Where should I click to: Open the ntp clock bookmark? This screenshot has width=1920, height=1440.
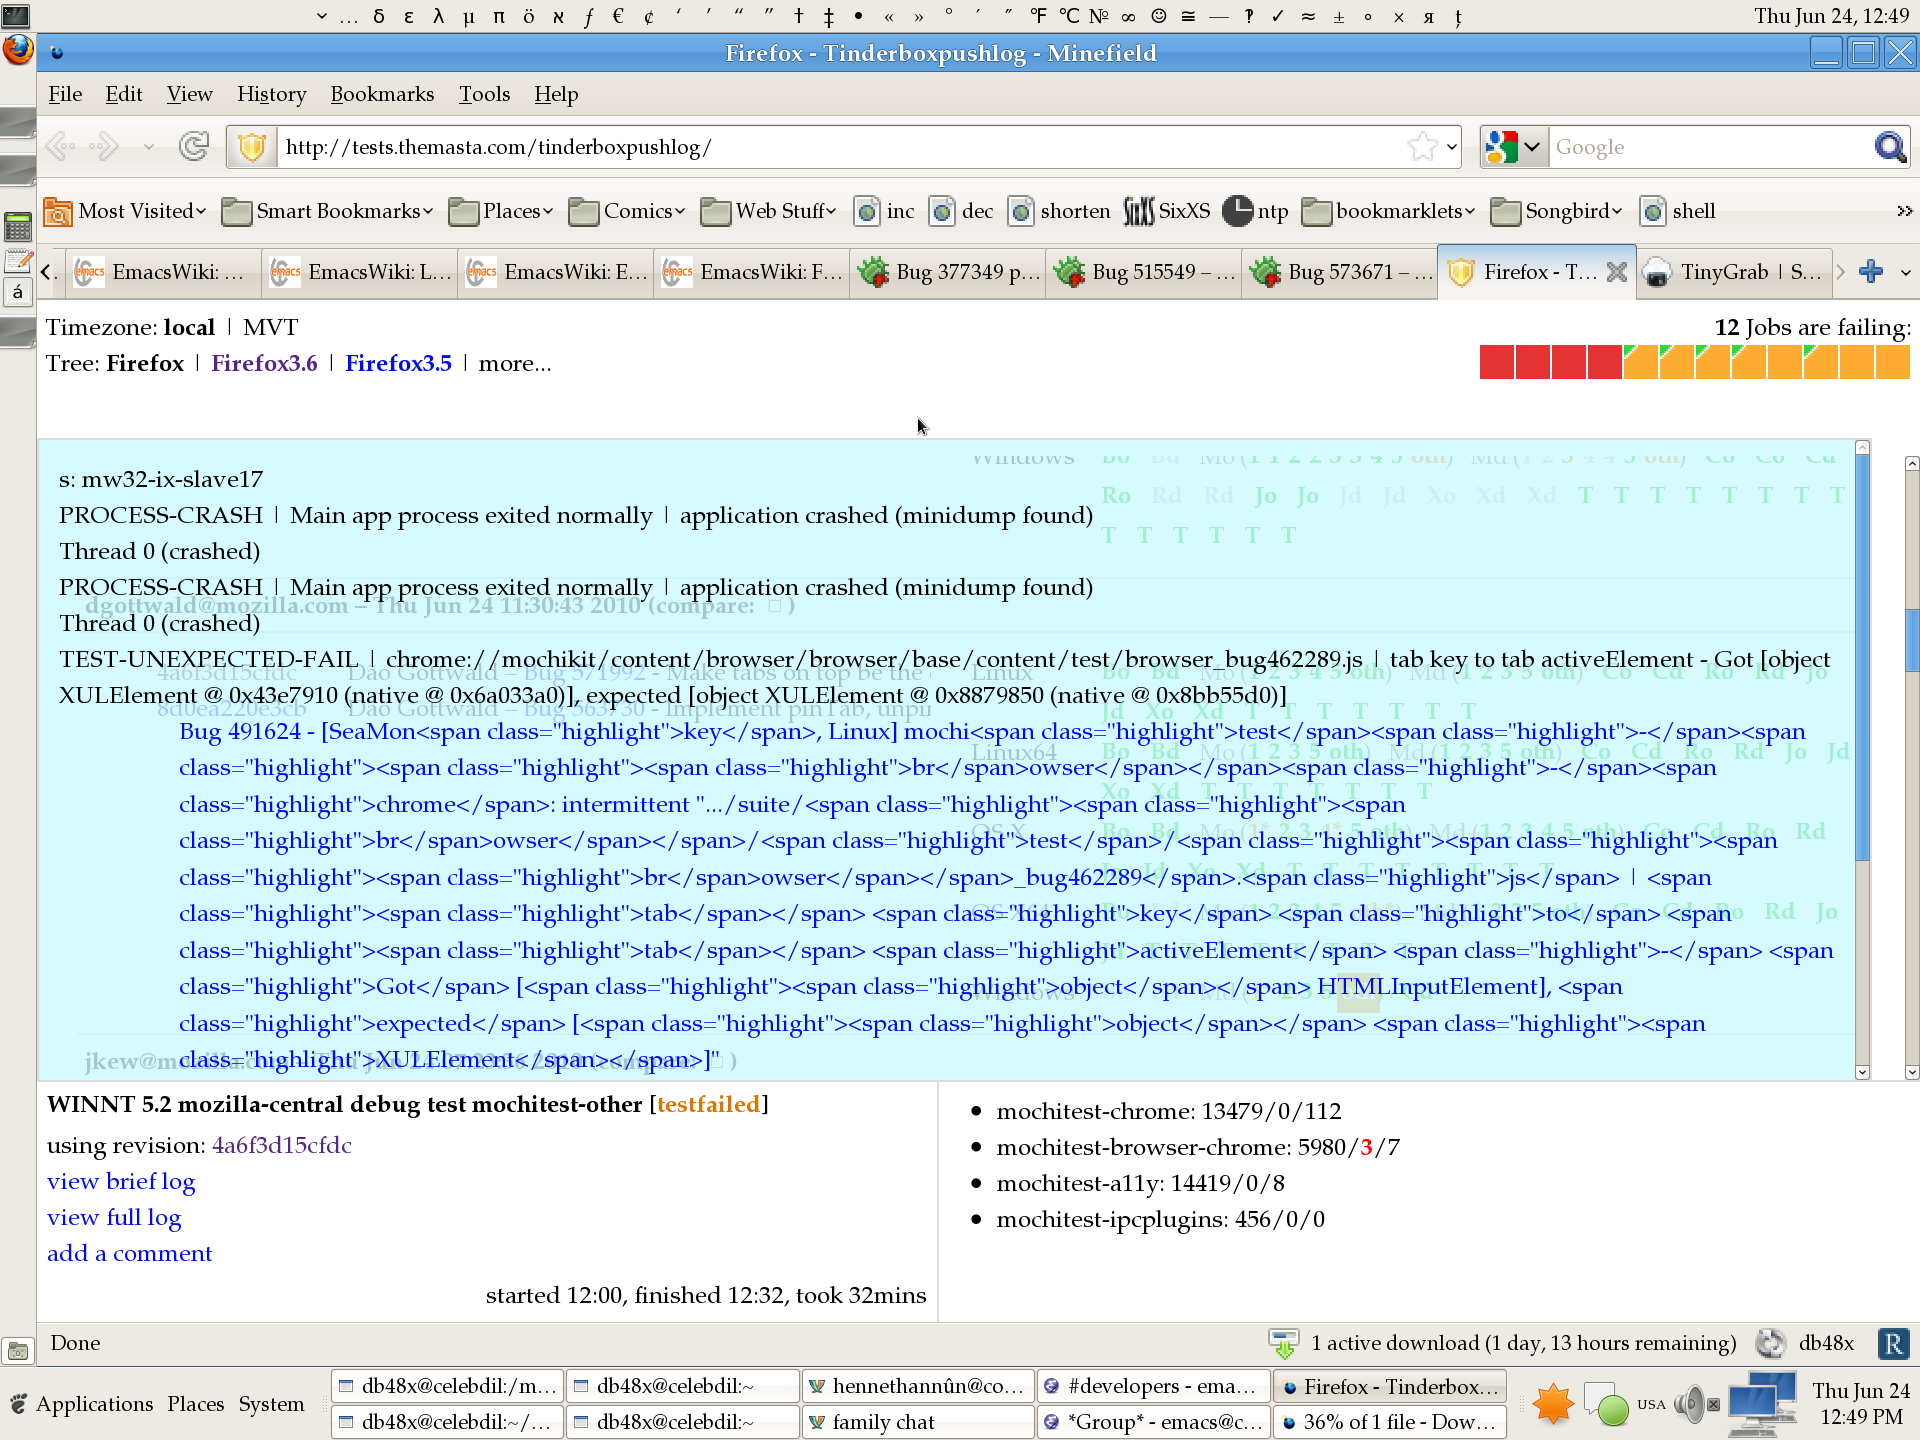pos(1256,211)
